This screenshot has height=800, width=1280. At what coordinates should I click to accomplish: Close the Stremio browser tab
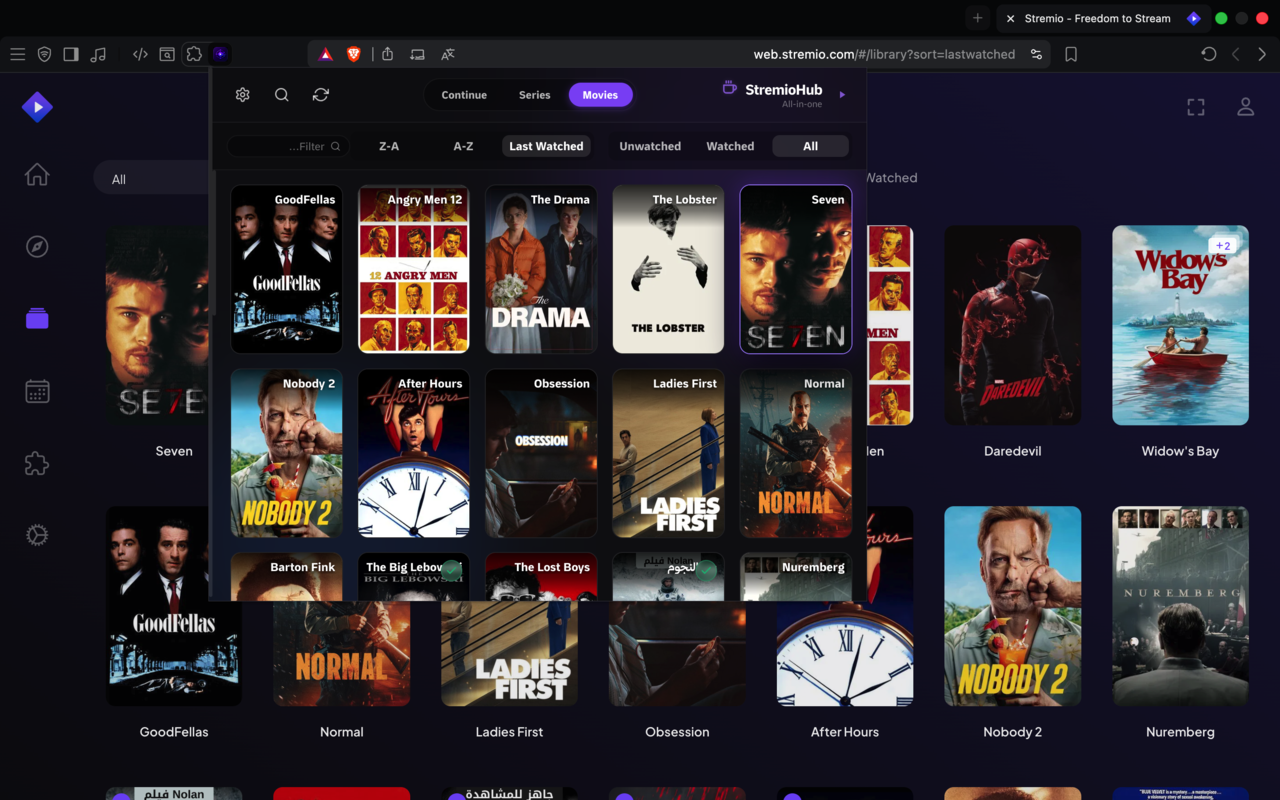point(1011,18)
